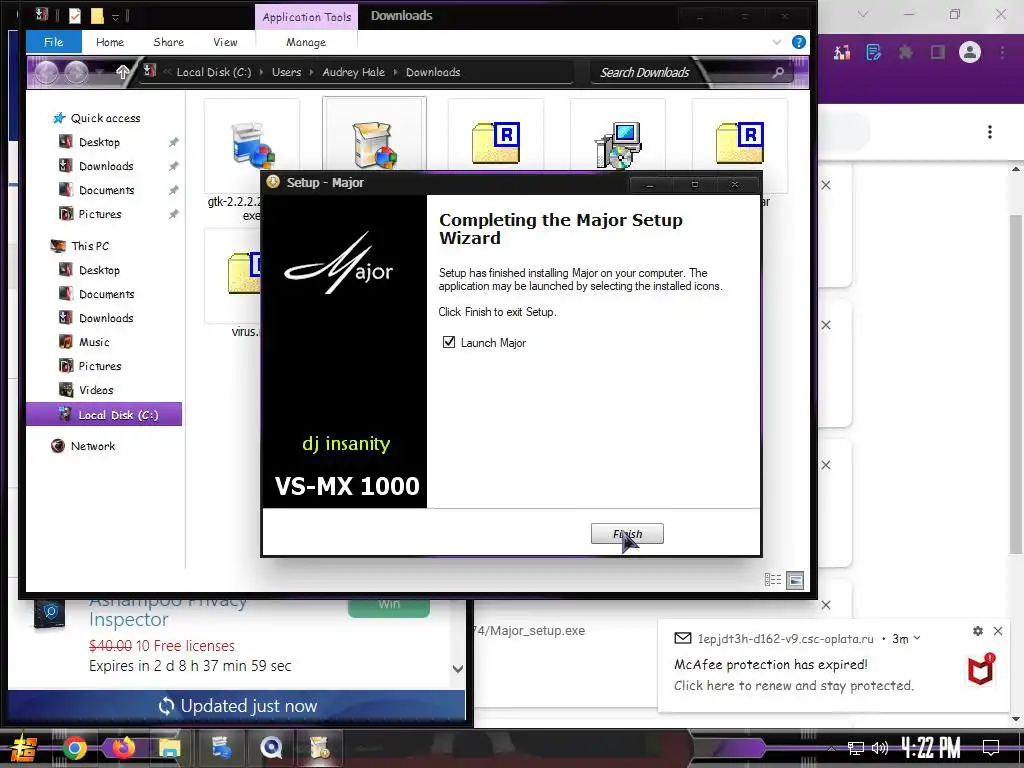Dismiss the McAfee protection expired notification
The image size is (1024, 768).
pos(998,631)
